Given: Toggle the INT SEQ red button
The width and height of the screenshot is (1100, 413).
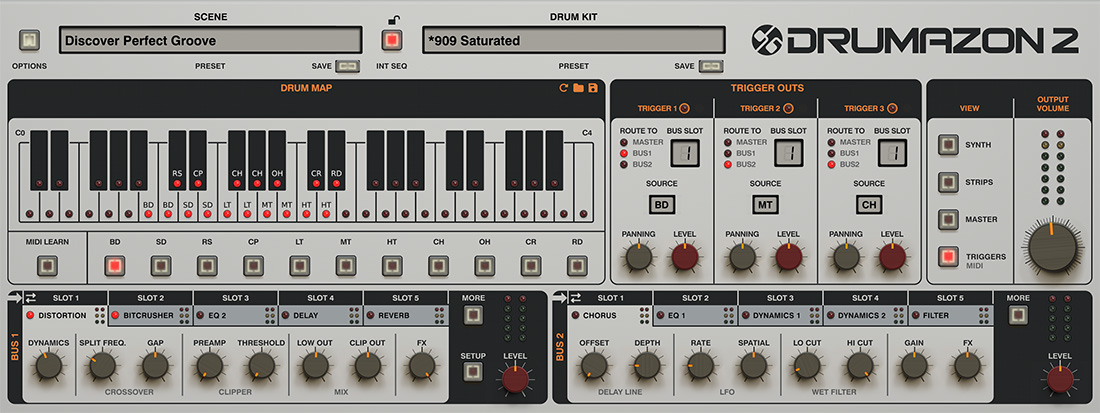Looking at the screenshot, I should point(391,40).
